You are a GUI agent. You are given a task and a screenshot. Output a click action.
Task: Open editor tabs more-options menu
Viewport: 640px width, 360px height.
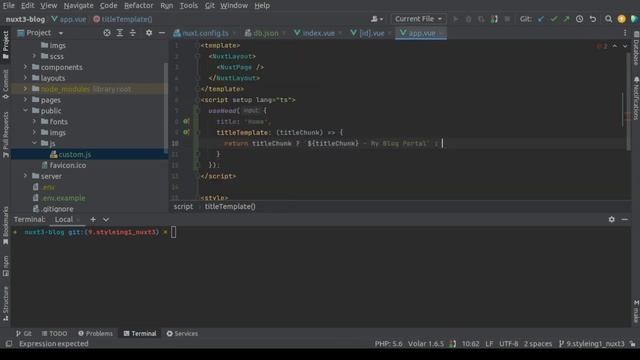[x=625, y=33]
